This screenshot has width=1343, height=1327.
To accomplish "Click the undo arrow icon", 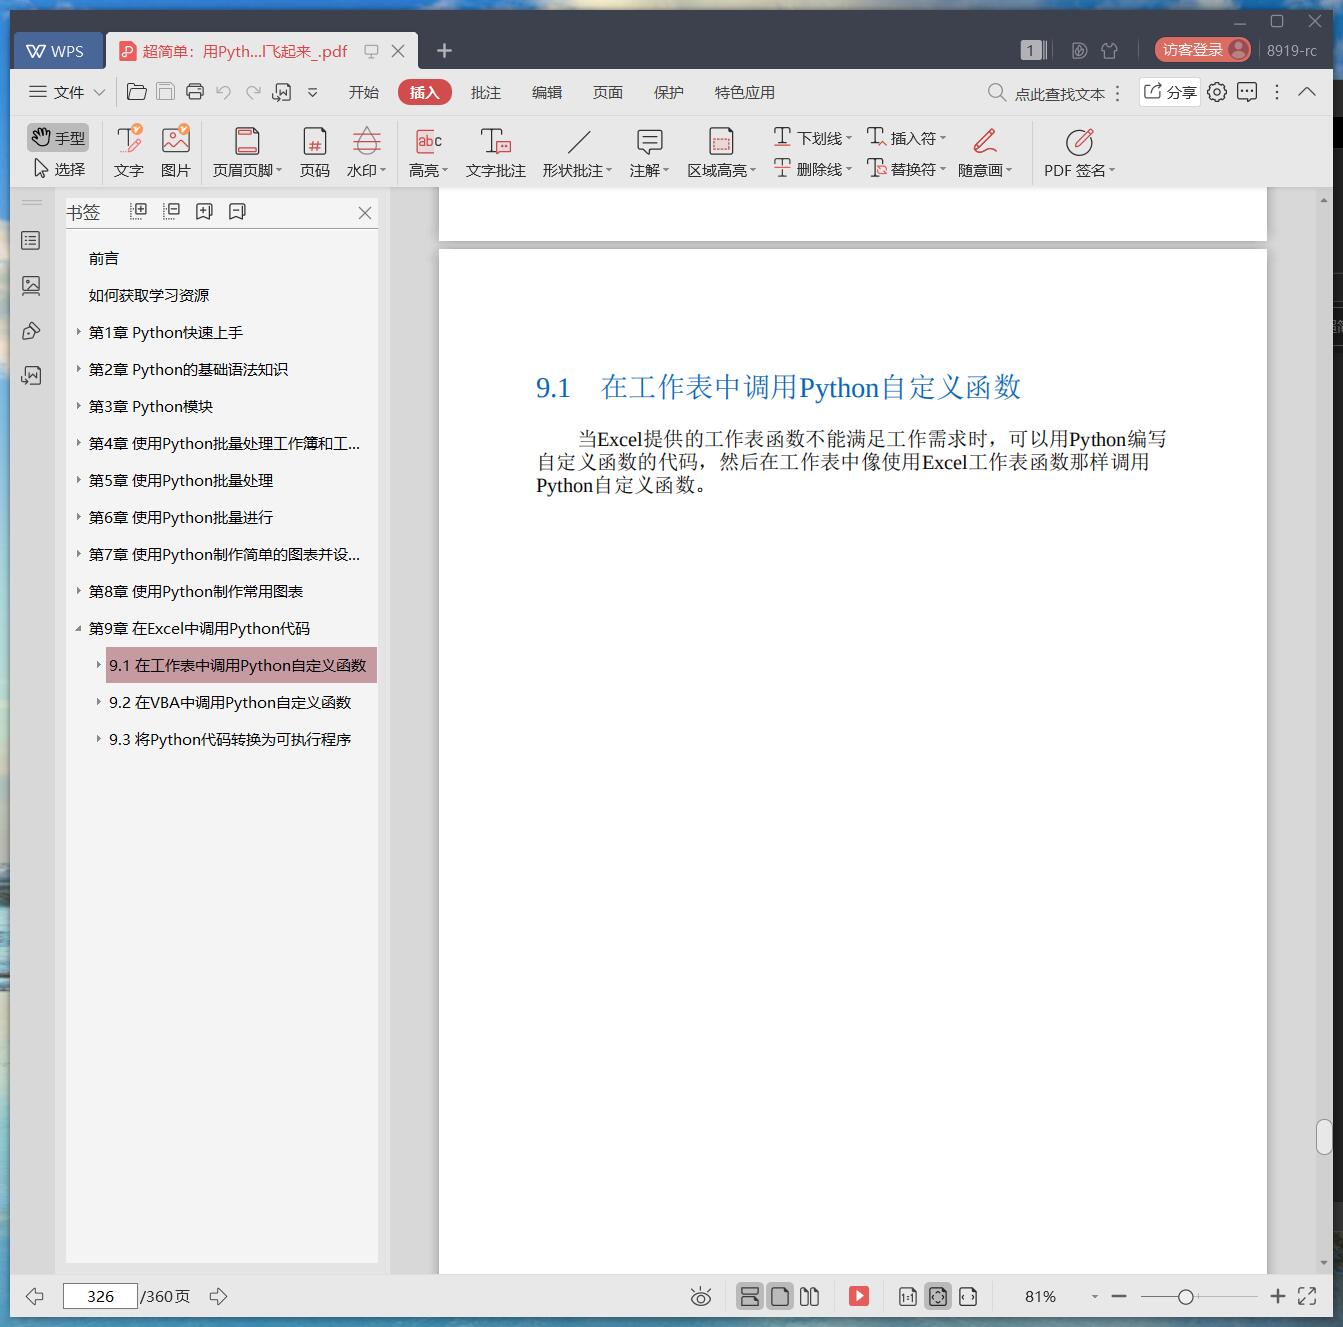I will click(224, 92).
